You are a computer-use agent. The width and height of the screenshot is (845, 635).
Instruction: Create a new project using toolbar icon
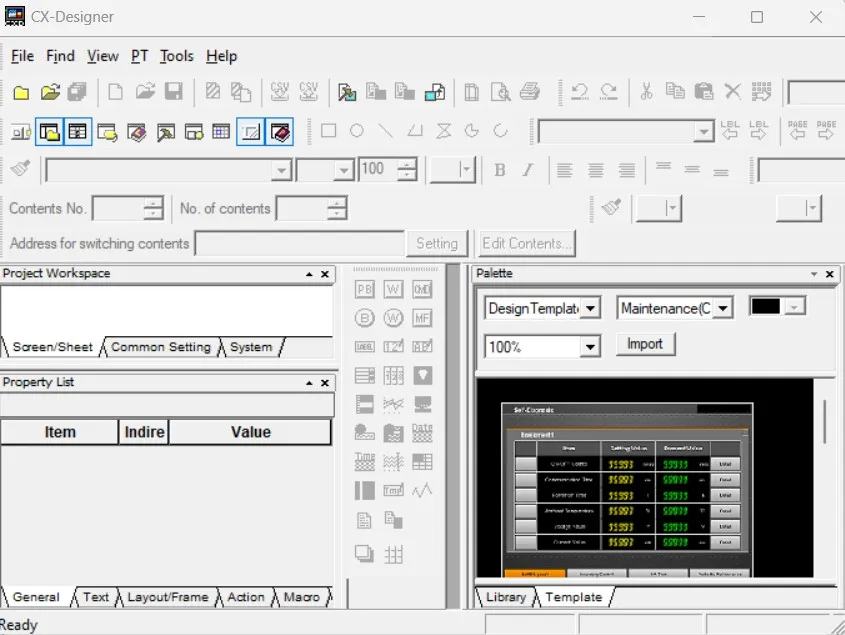click(x=20, y=92)
